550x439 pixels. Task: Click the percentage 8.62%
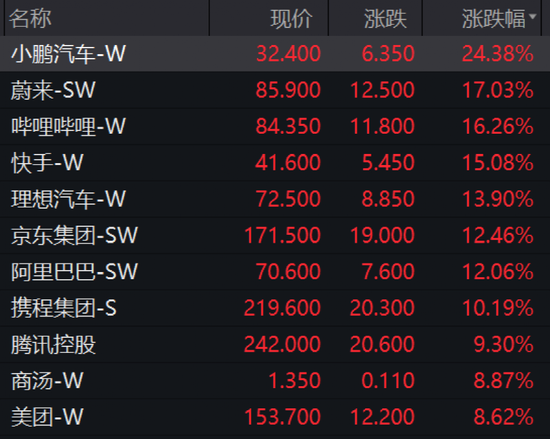click(x=504, y=417)
